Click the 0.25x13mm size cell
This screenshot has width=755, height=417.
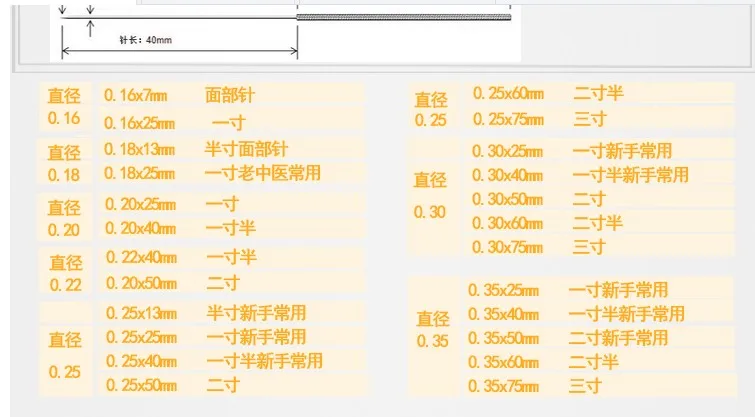coord(141,313)
